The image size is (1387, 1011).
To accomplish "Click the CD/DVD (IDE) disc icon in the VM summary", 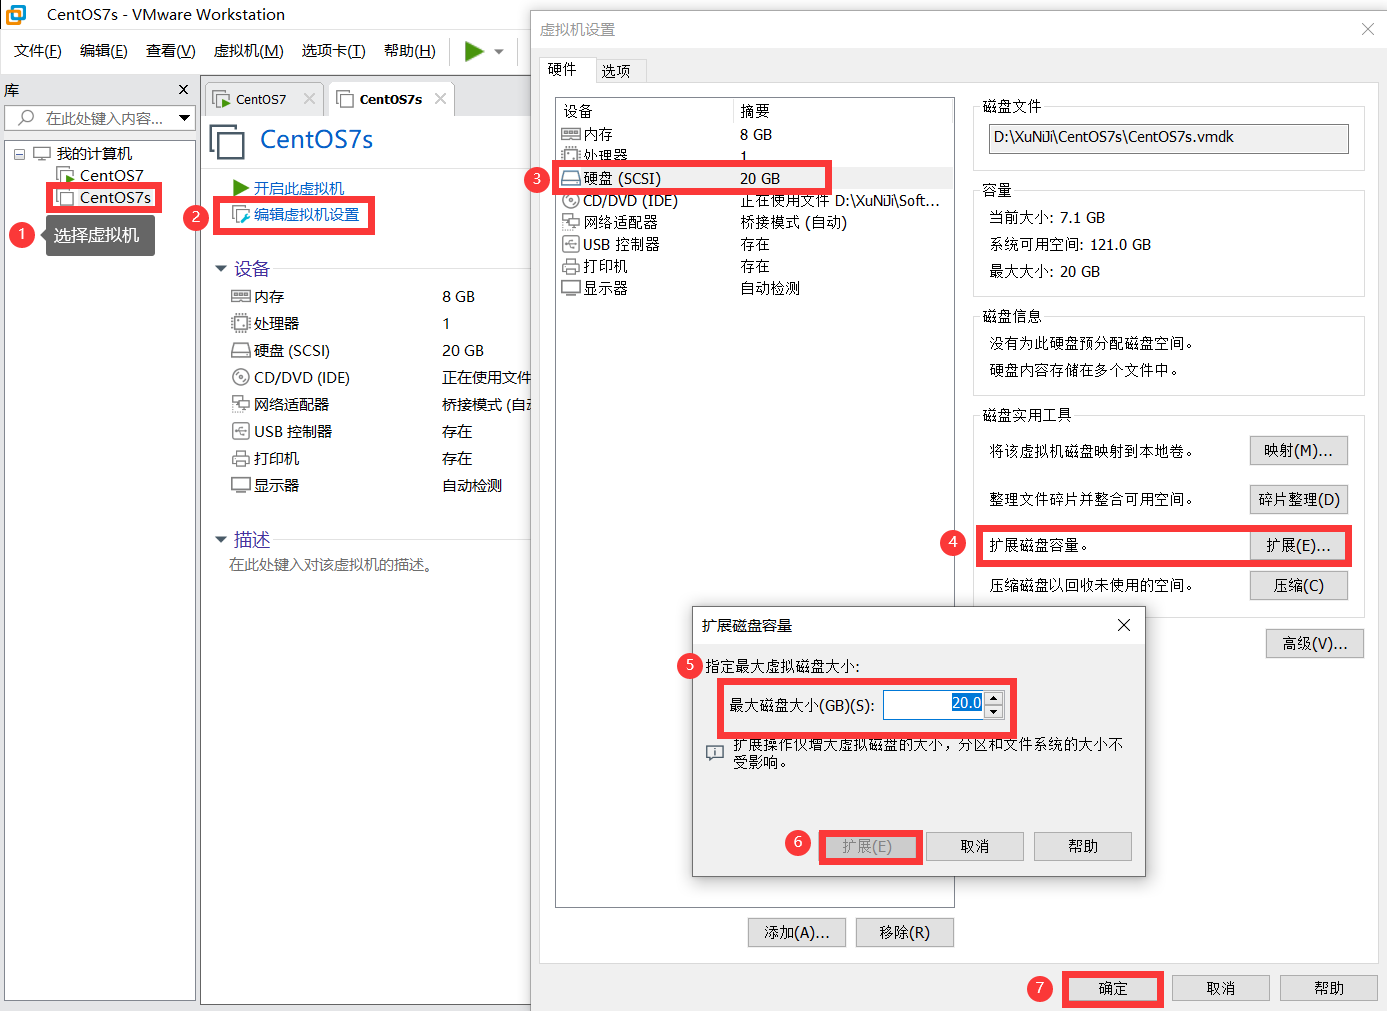I will tap(240, 377).
